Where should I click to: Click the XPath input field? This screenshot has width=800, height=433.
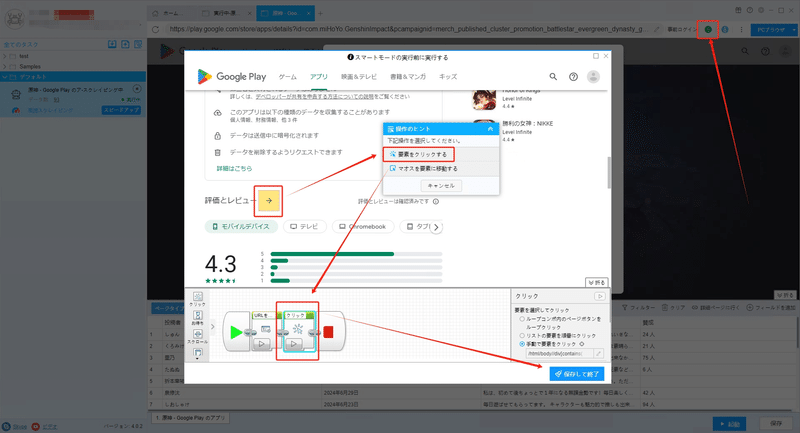tap(560, 353)
